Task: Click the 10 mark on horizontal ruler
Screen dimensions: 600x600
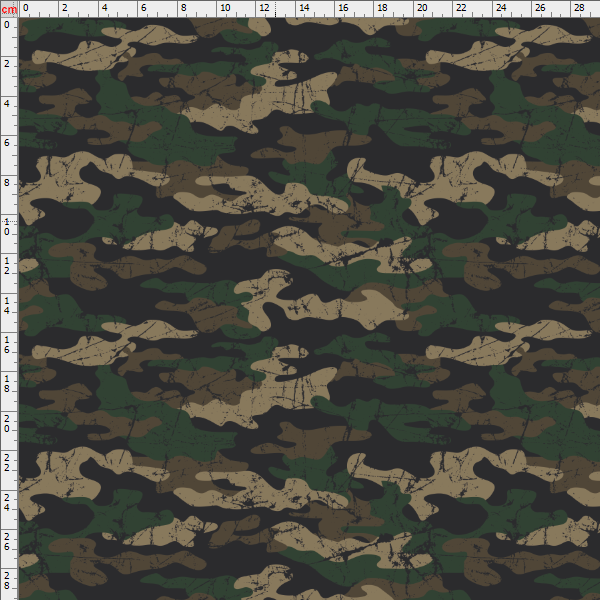Action: point(225,8)
